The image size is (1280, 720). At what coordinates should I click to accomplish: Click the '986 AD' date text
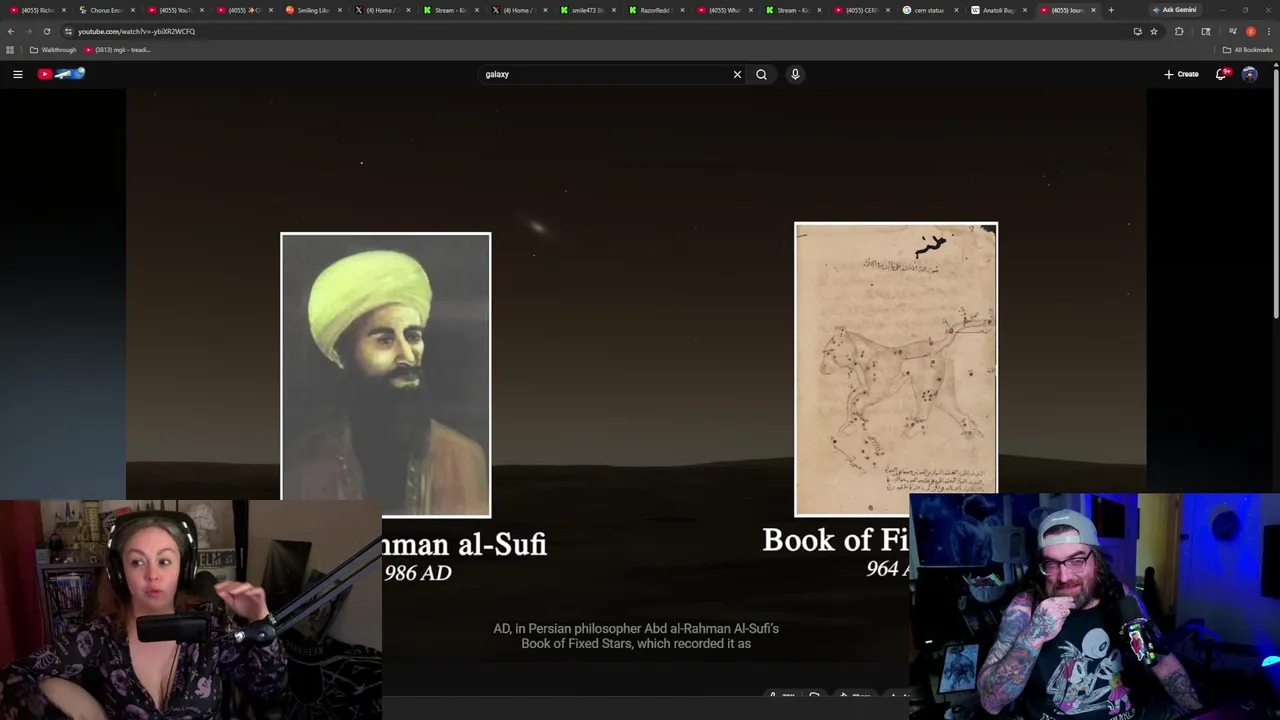coord(418,573)
